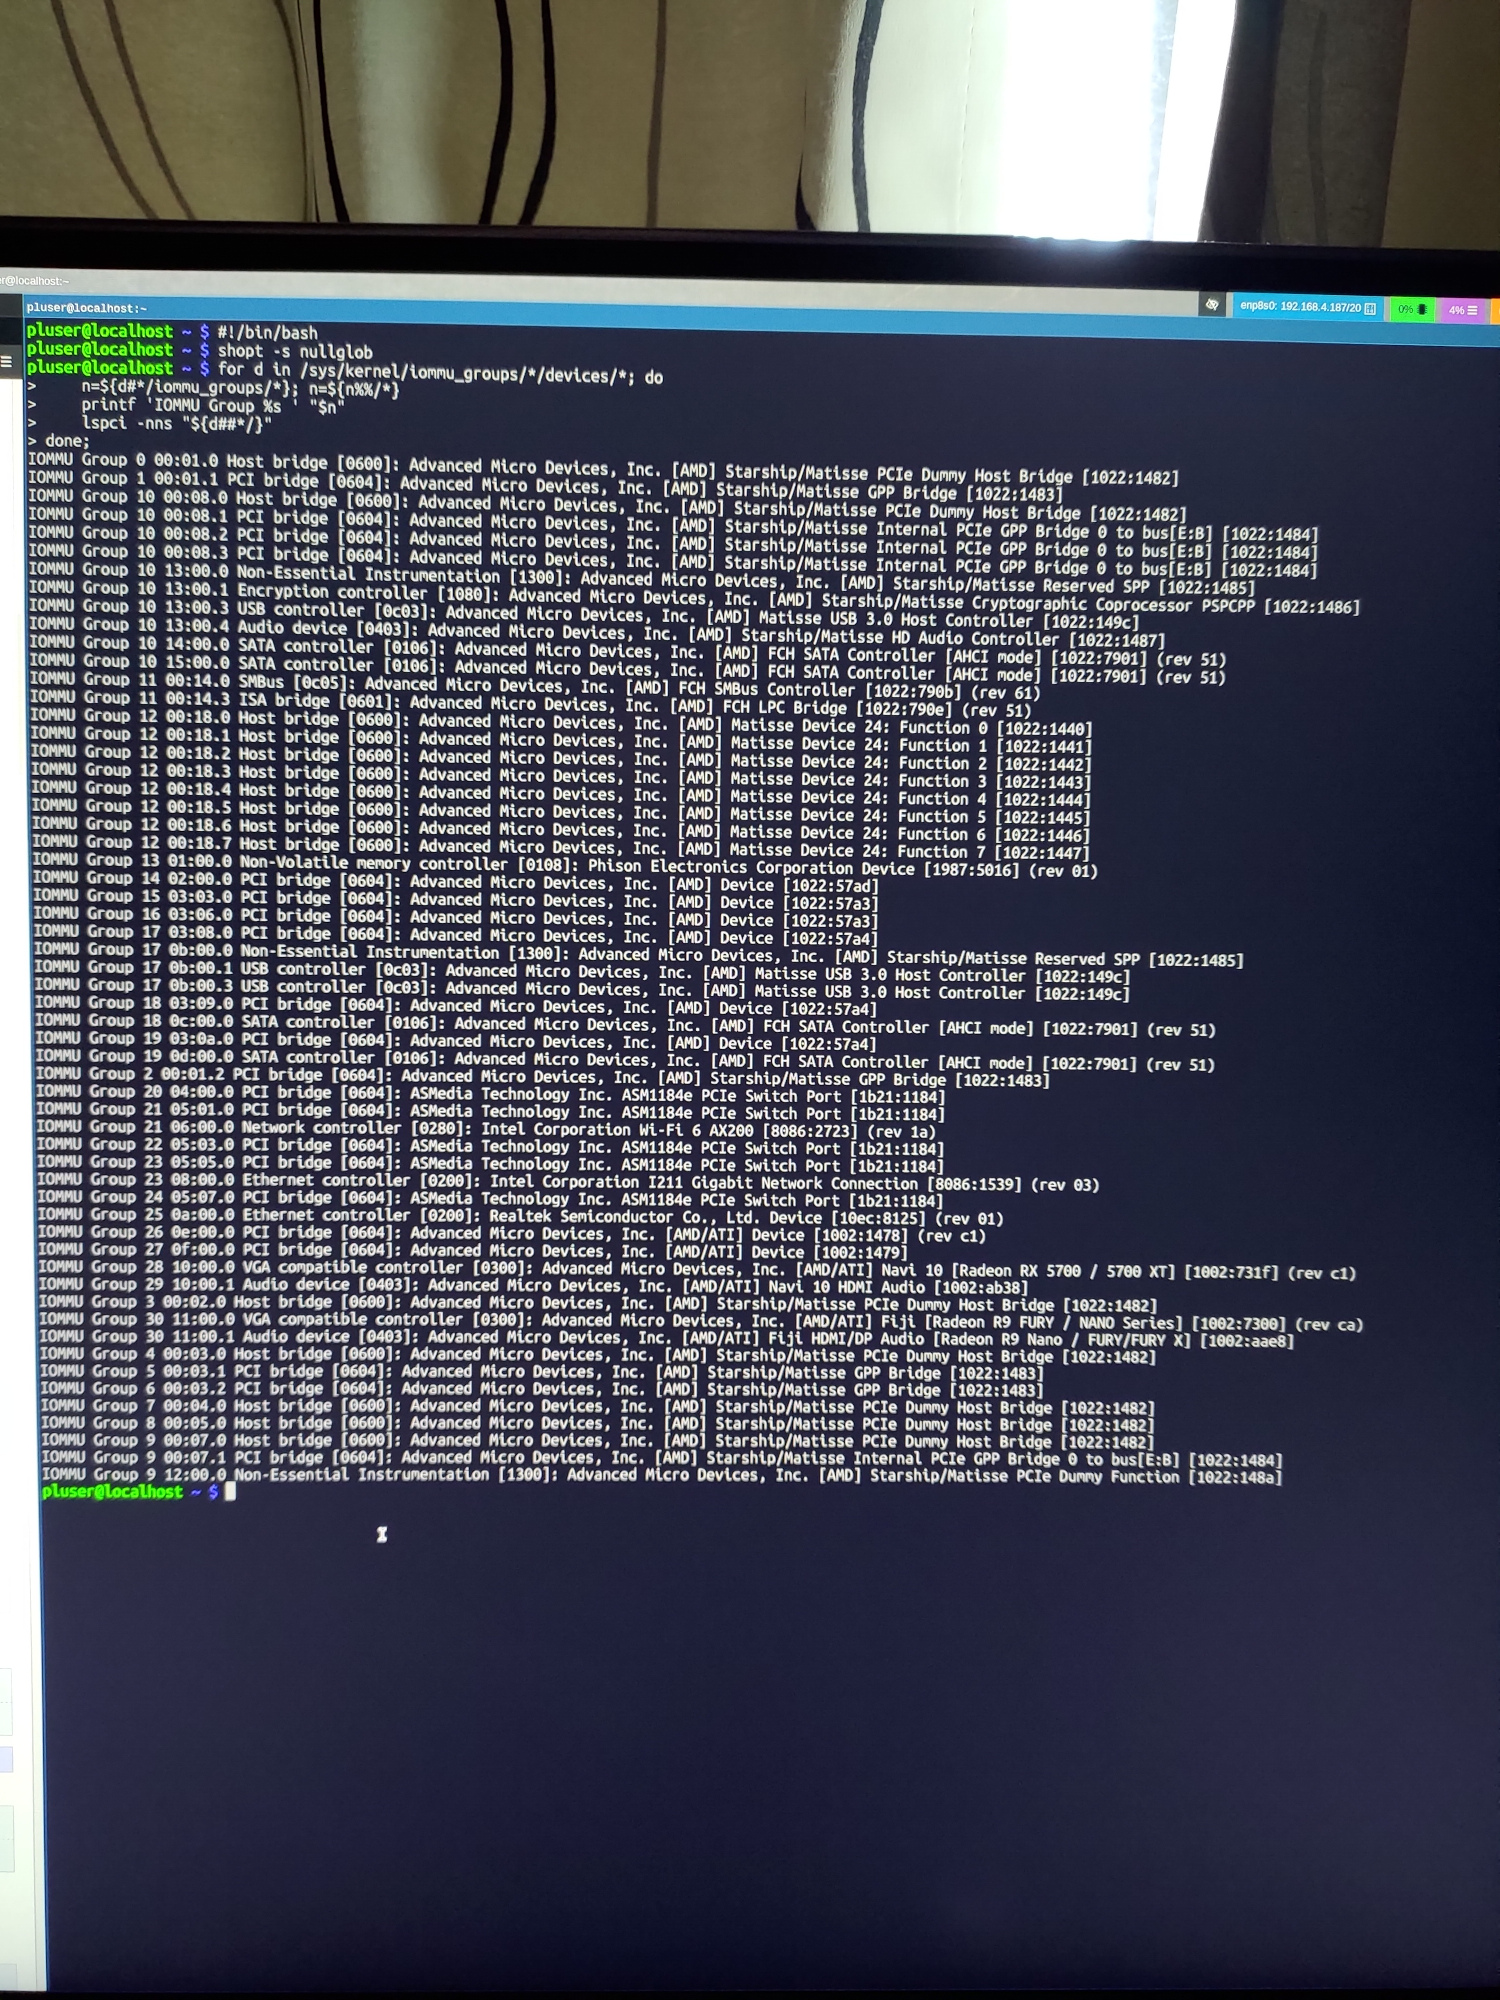Image resolution: width=1500 pixels, height=2000 pixels.
Task: Click the CPU chip icon next to 0%
Action: coord(1422,310)
